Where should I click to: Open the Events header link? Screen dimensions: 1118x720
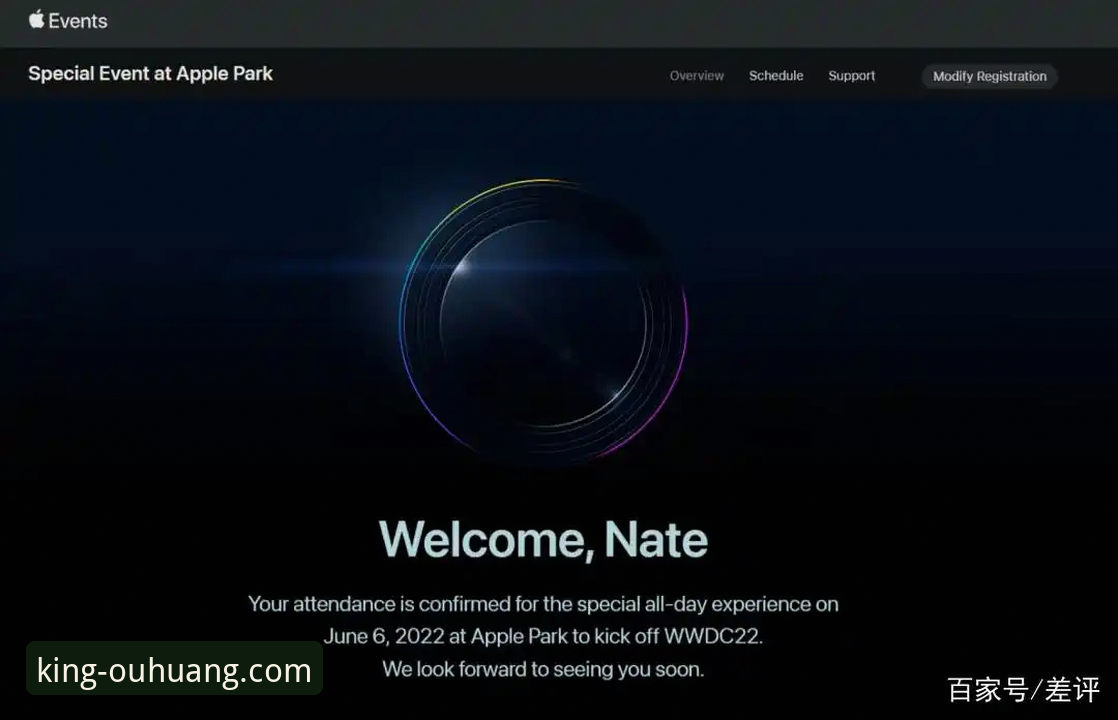78,21
